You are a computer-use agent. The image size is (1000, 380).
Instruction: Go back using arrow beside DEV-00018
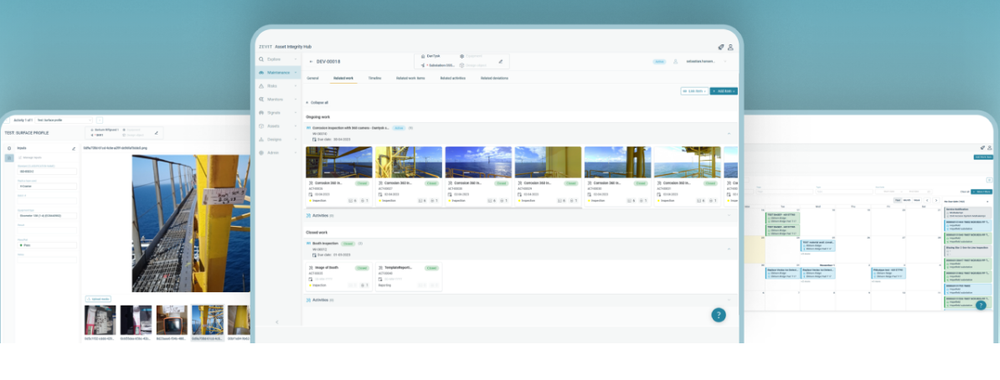pyautogui.click(x=311, y=62)
